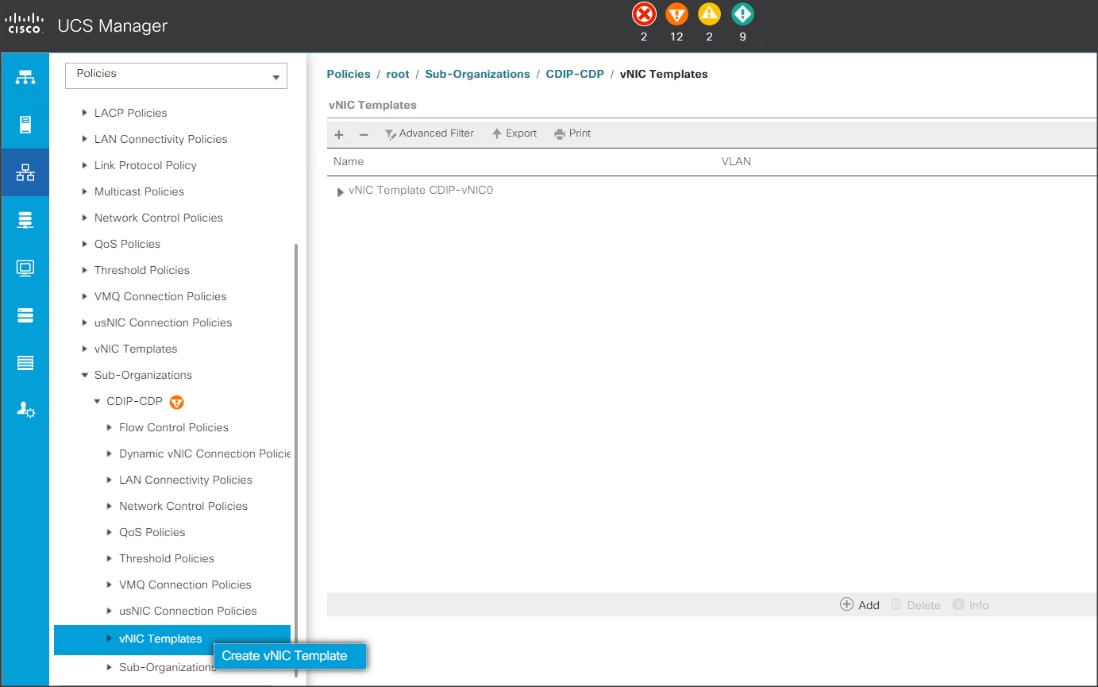This screenshot has width=1098, height=687.
Task: Open the Servers tab icon
Action: (25, 125)
